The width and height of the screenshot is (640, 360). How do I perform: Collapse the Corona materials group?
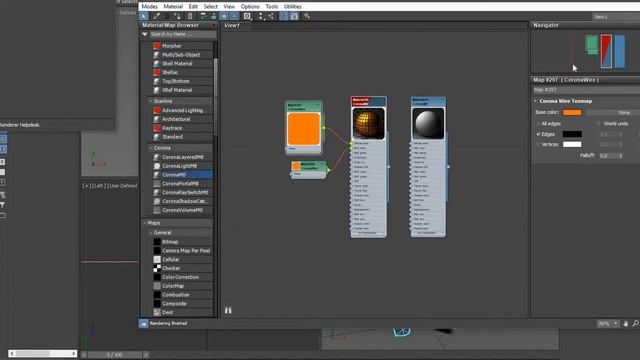(x=151, y=148)
